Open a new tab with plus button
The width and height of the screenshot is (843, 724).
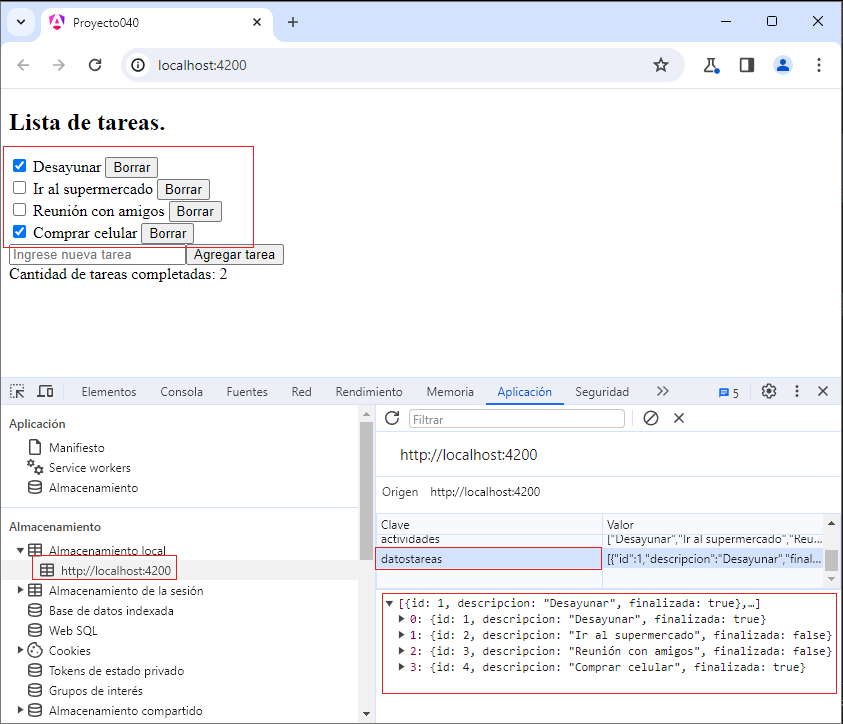pyautogui.click(x=293, y=22)
